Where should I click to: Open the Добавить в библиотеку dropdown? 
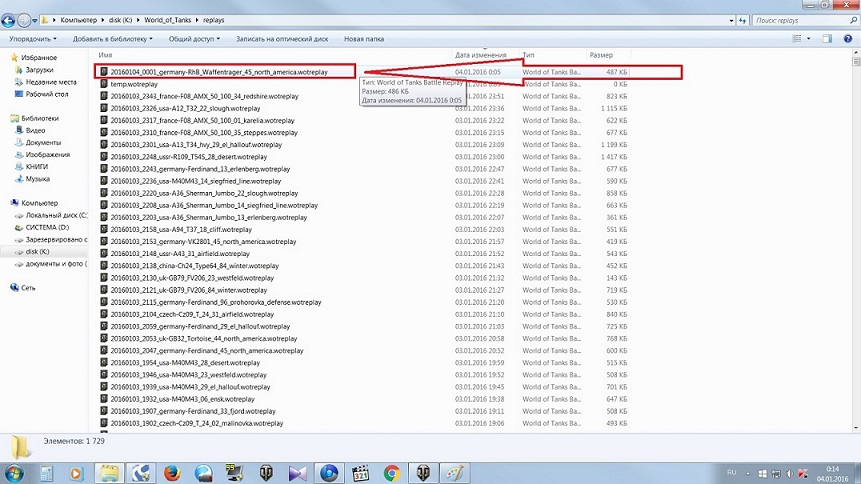tap(113, 39)
